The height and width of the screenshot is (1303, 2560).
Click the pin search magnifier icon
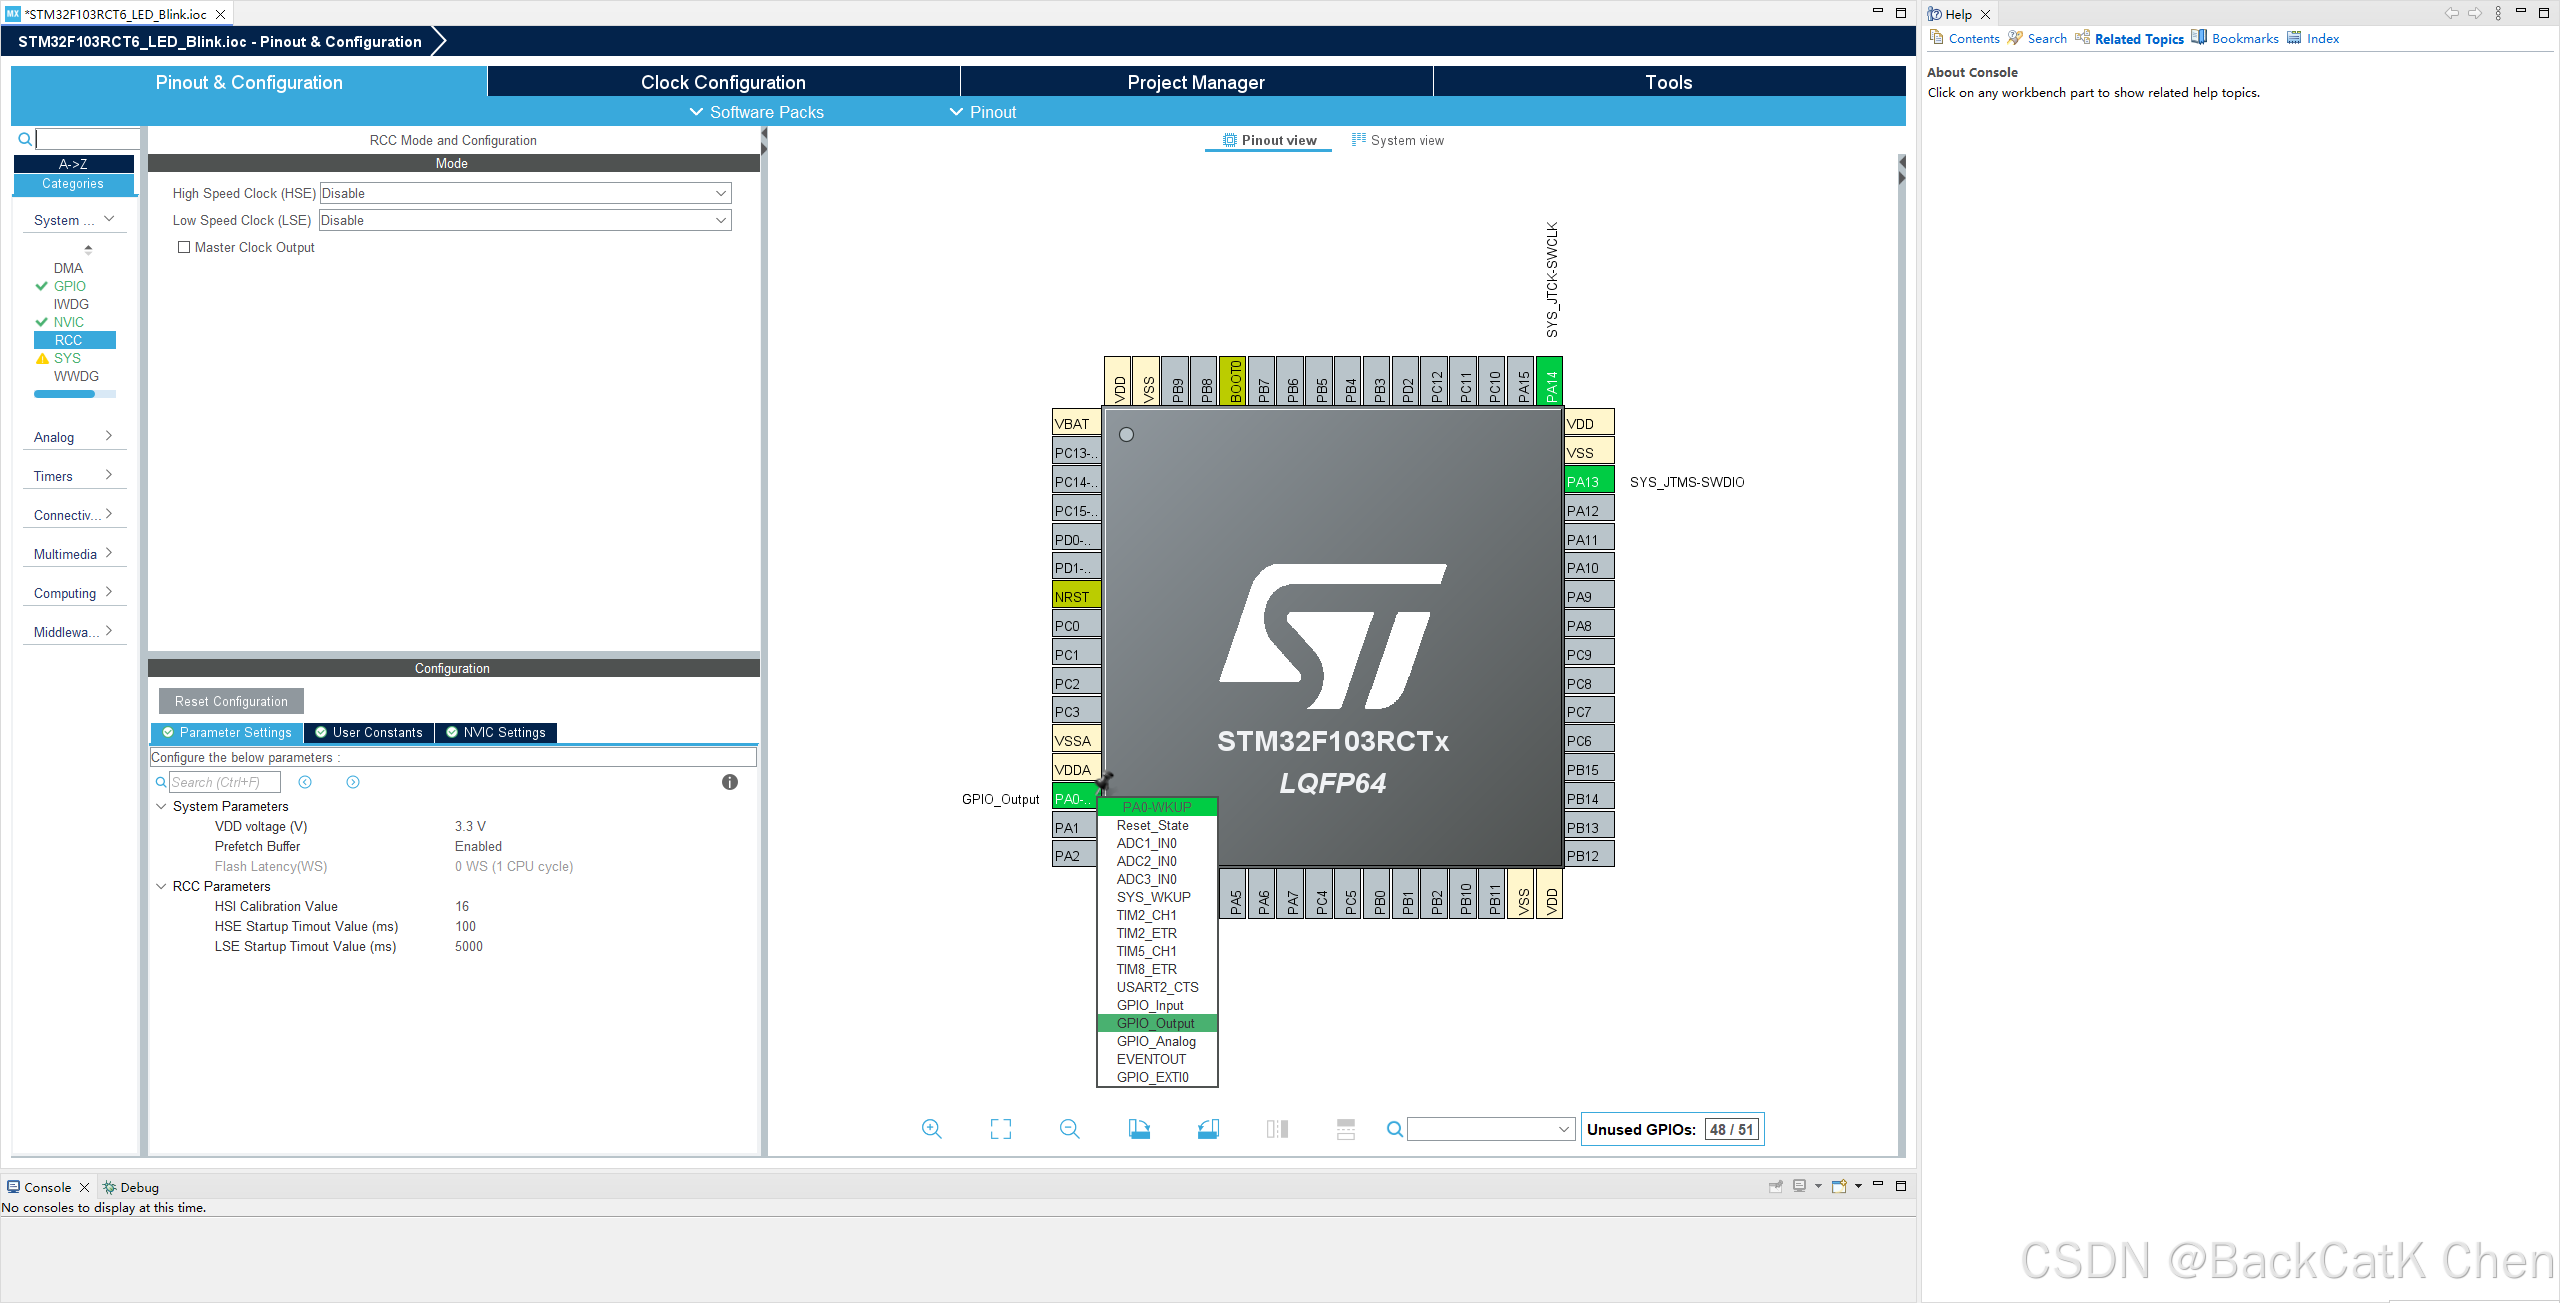point(1394,1129)
